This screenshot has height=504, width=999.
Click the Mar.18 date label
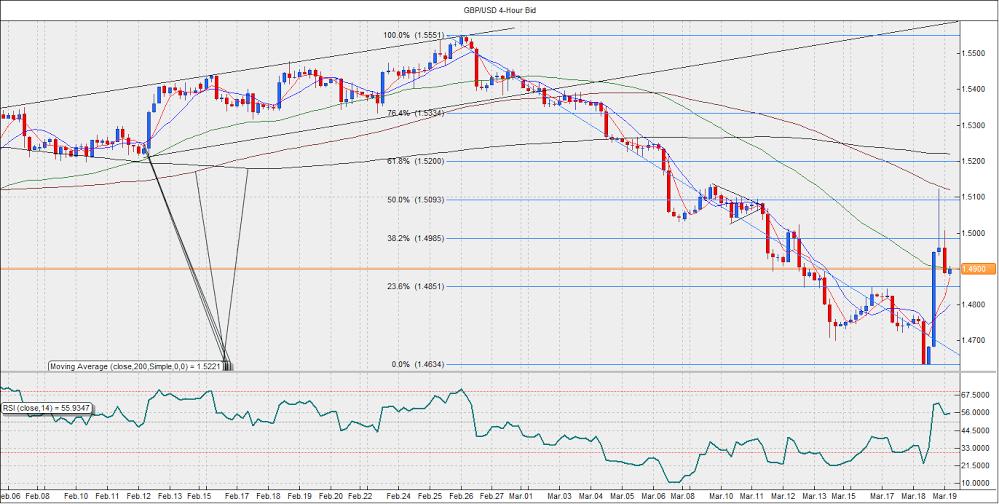[914, 495]
